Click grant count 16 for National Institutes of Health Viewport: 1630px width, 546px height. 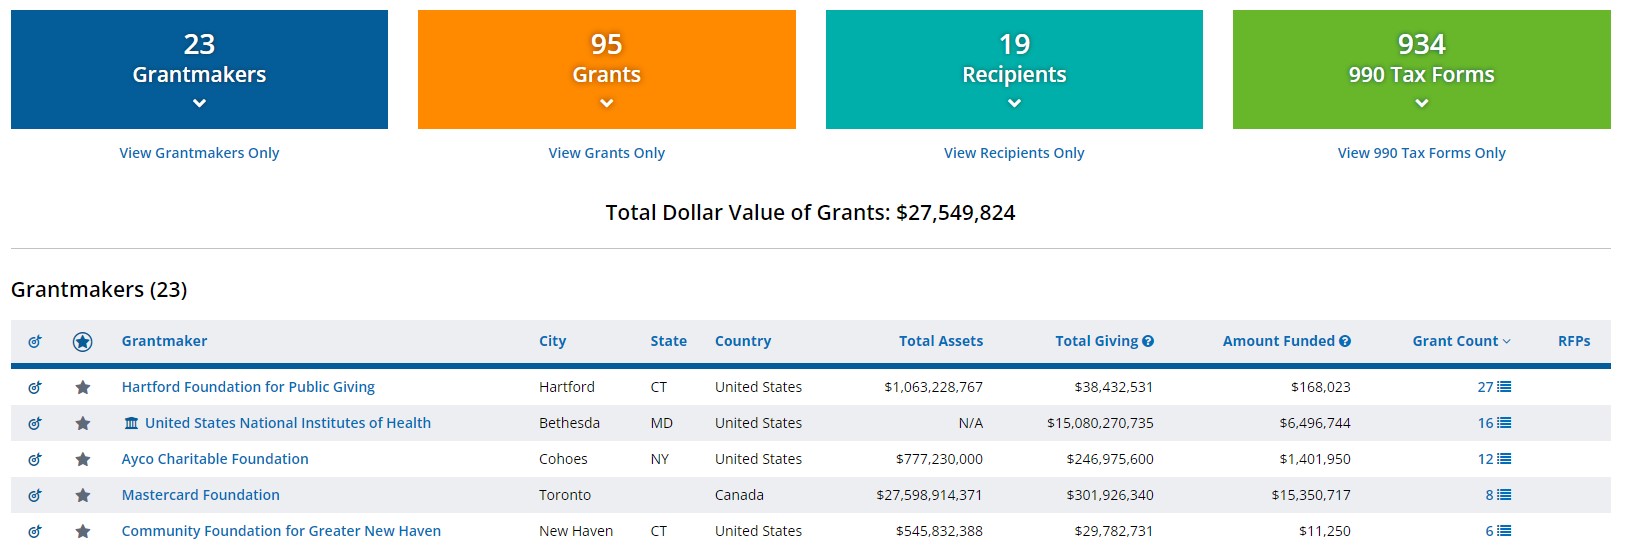point(1485,423)
